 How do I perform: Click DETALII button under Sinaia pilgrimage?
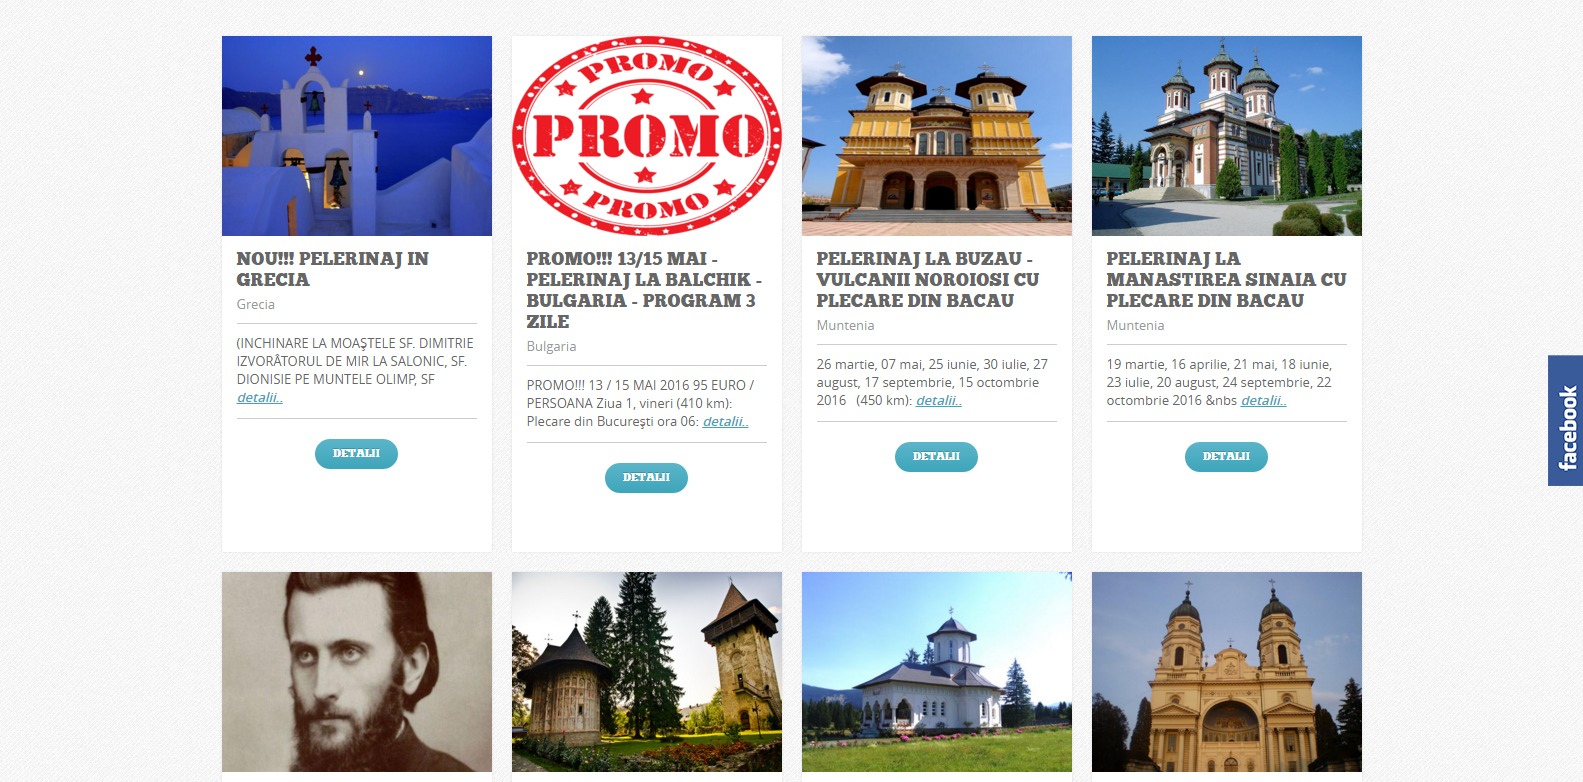point(1226,457)
